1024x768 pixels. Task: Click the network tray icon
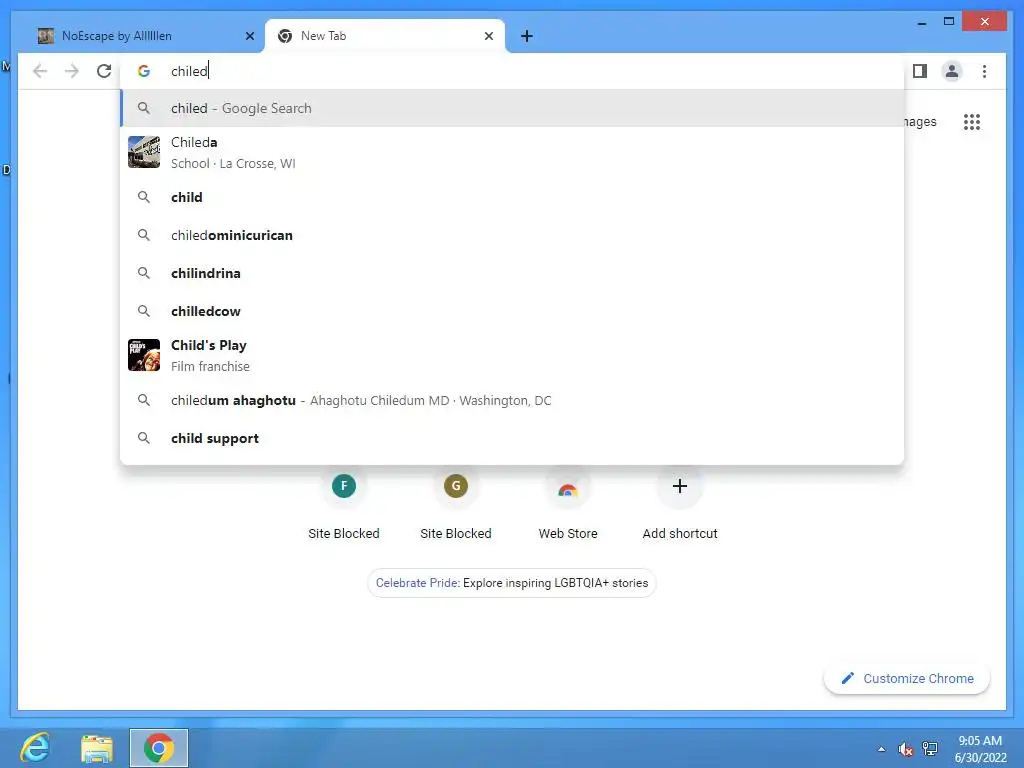click(930, 749)
